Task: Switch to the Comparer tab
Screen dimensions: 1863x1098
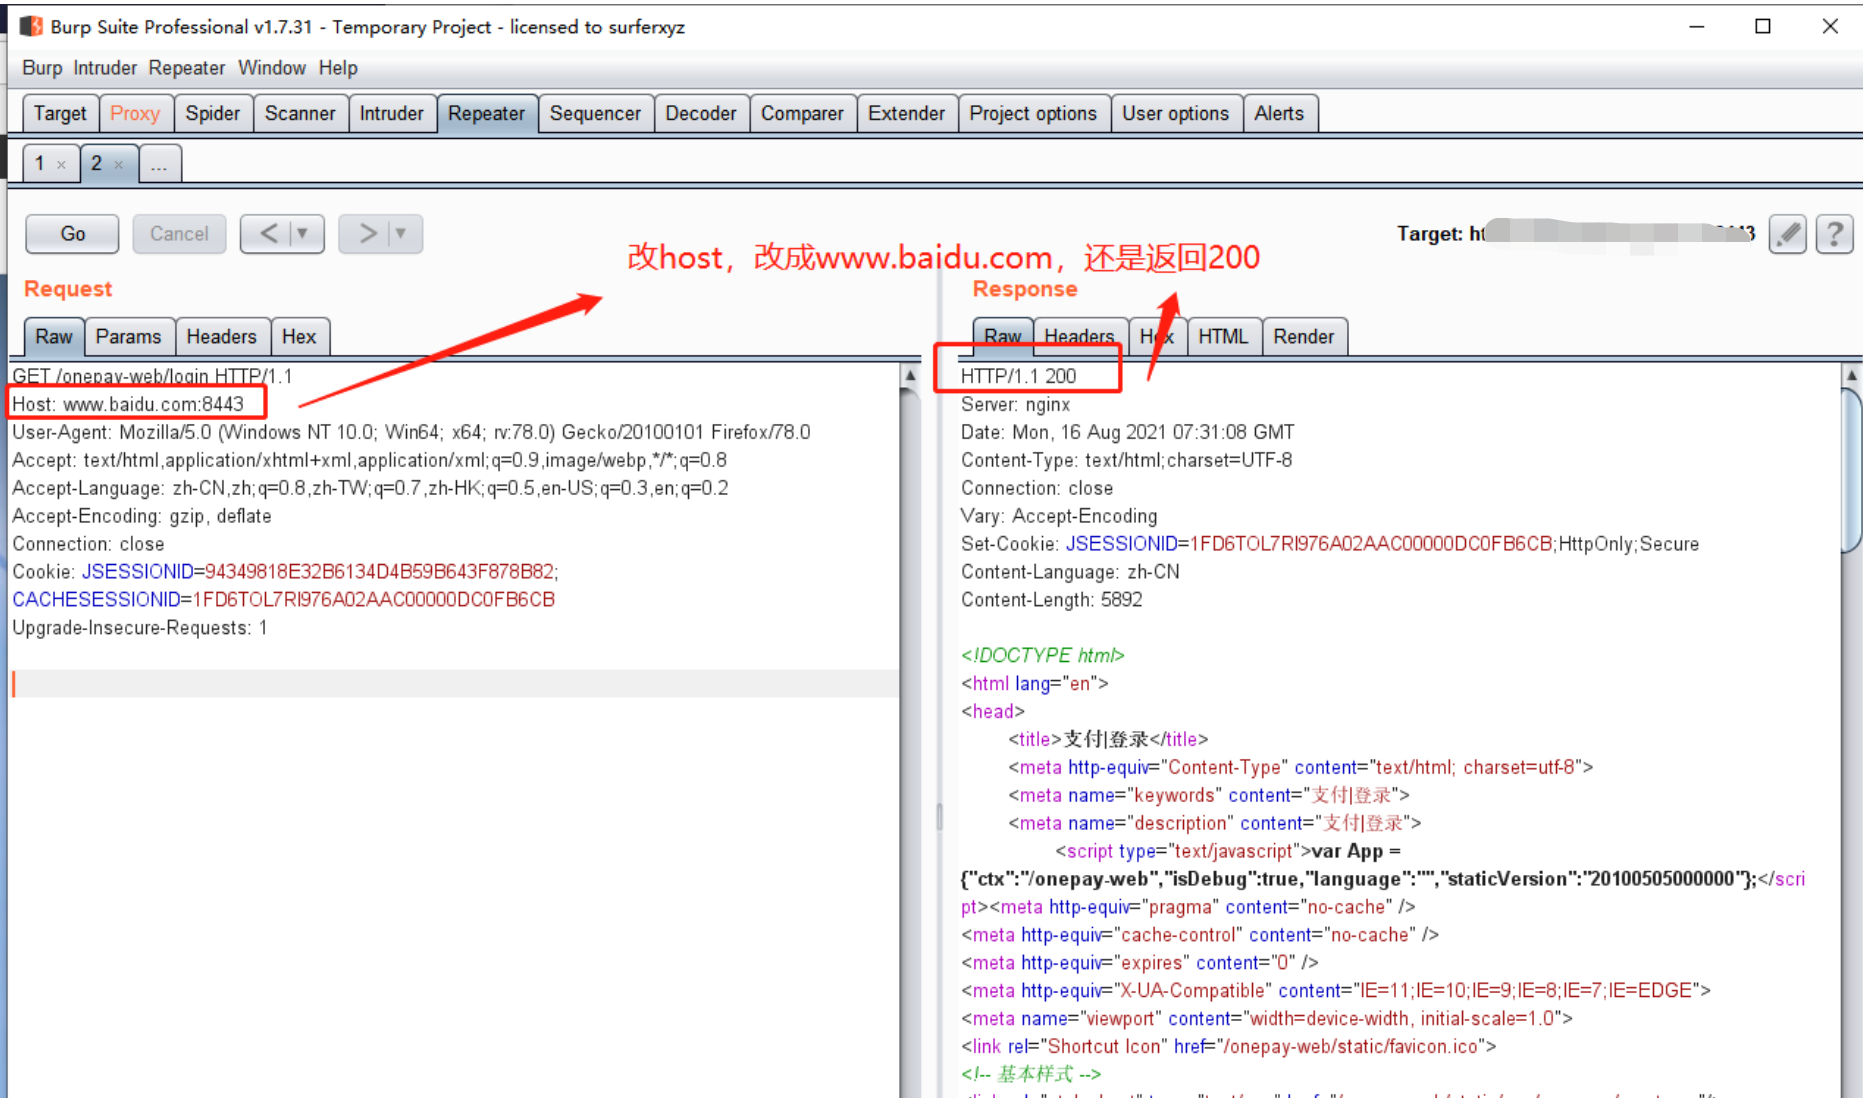Action: pos(802,113)
